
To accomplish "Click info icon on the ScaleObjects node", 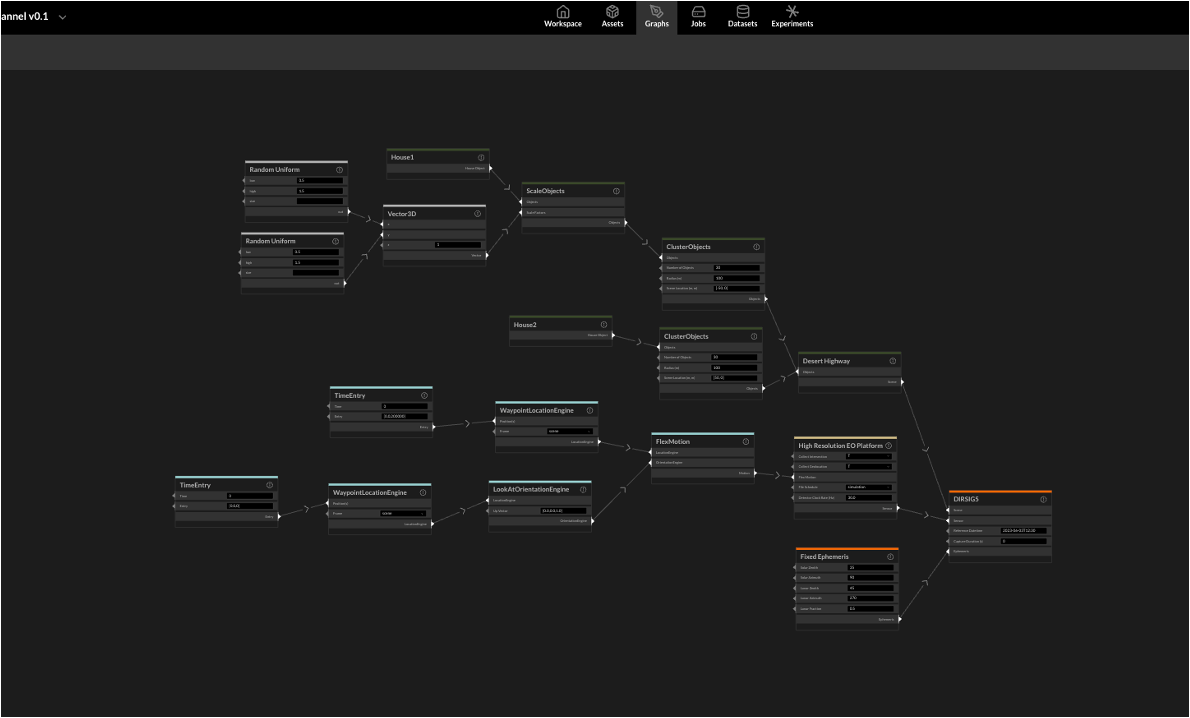I will 616,191.
